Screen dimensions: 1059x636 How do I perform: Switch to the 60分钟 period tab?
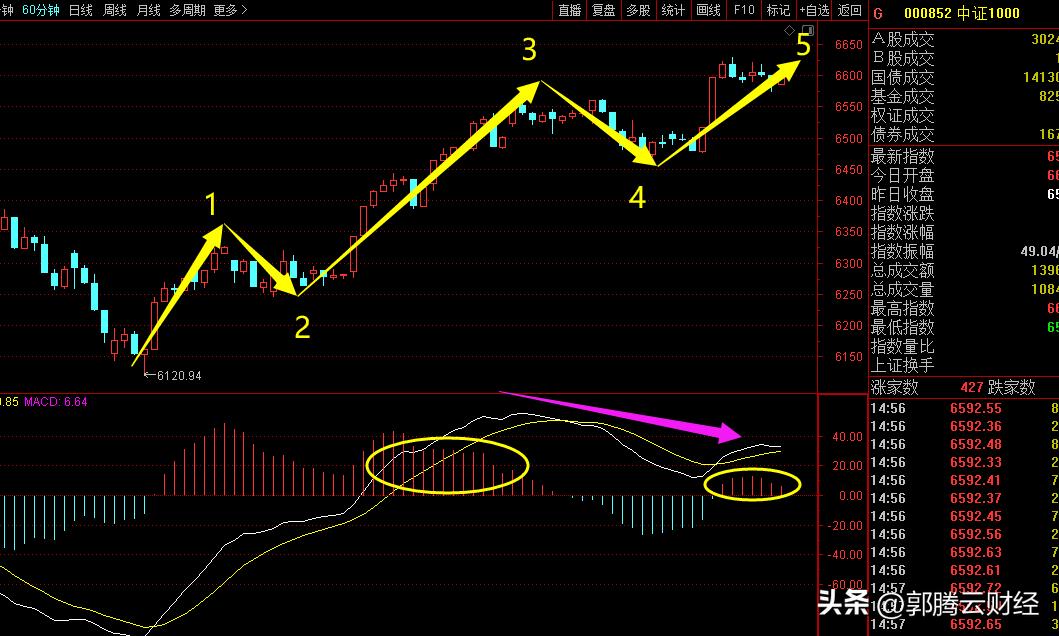41,10
